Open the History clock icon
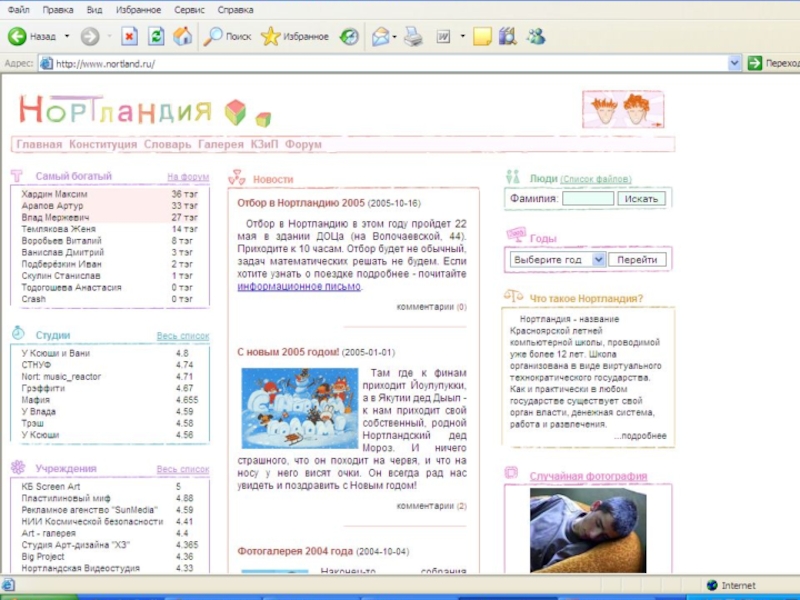The image size is (800, 600). tap(349, 37)
